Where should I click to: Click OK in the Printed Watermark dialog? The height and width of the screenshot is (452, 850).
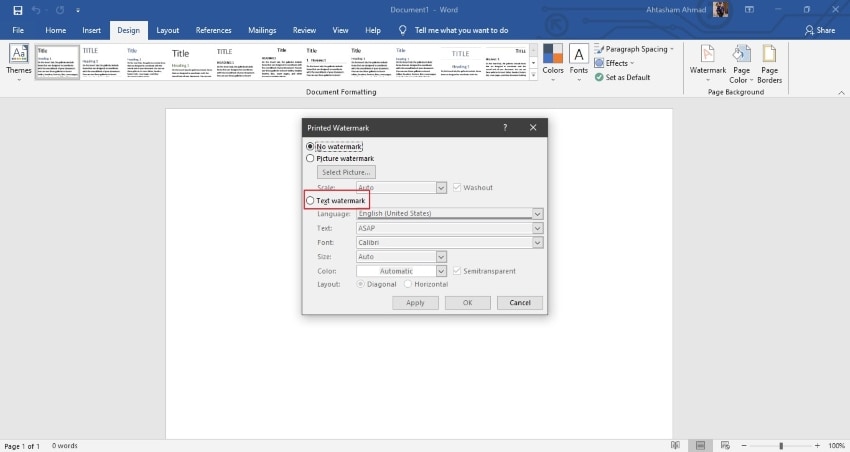point(467,303)
